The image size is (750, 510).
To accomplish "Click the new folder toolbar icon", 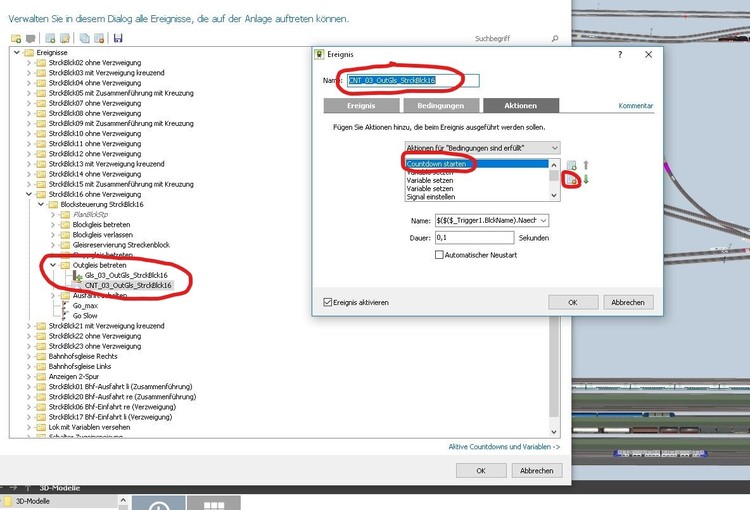I will pyautogui.click(x=16, y=38).
